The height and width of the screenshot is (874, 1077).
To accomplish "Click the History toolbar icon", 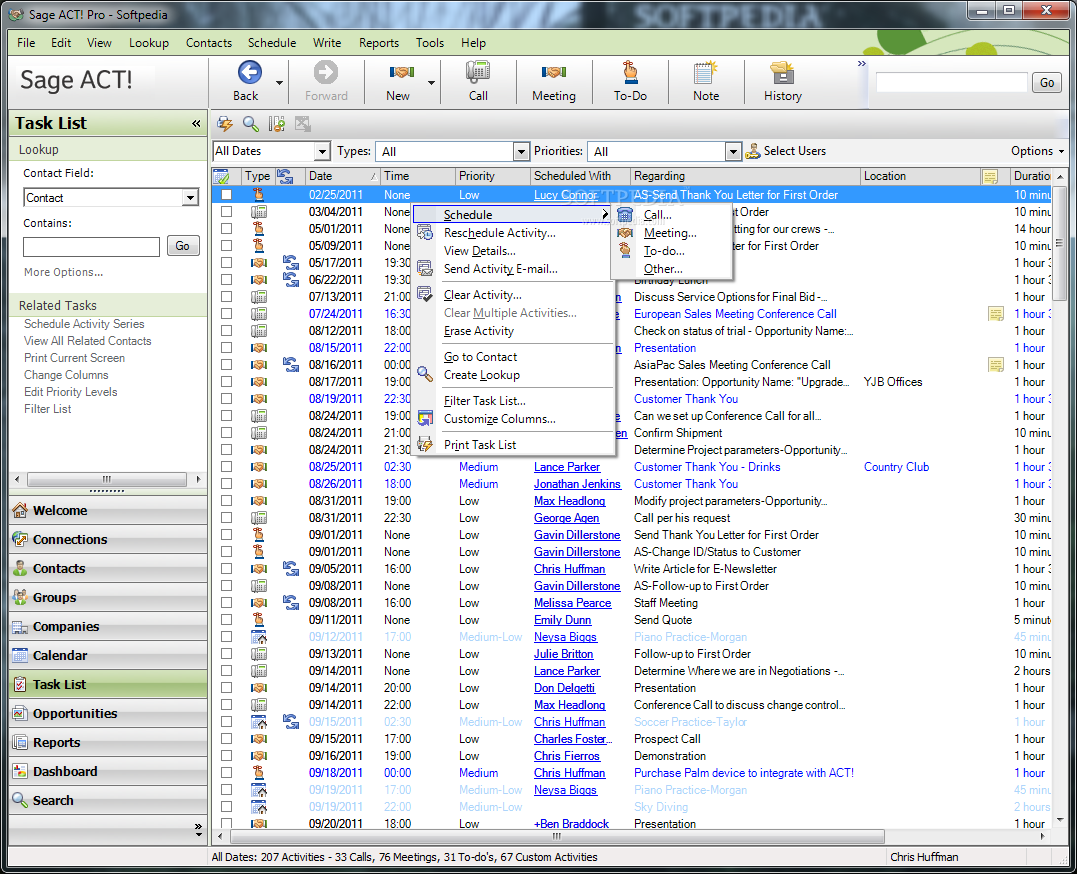I will [782, 72].
